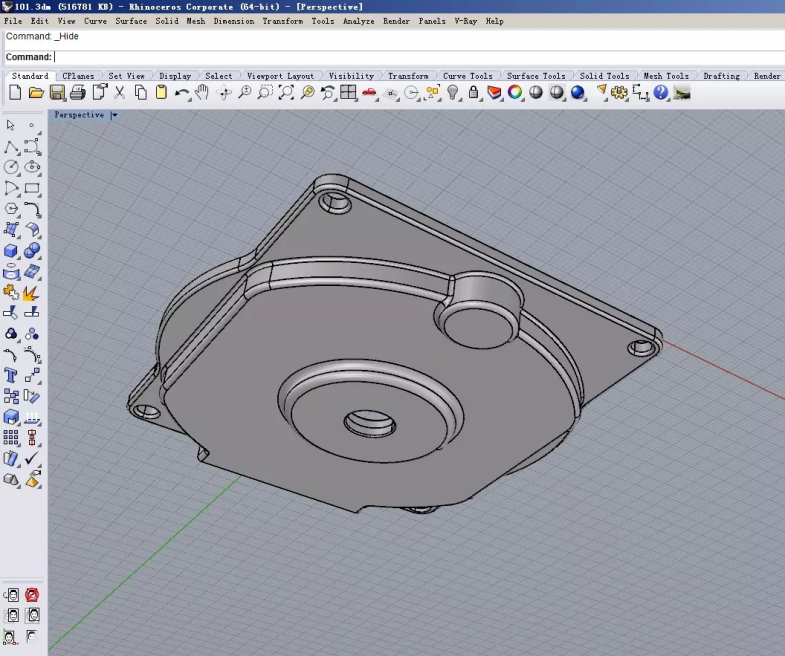Open the Help question mark icon

(x=660, y=93)
